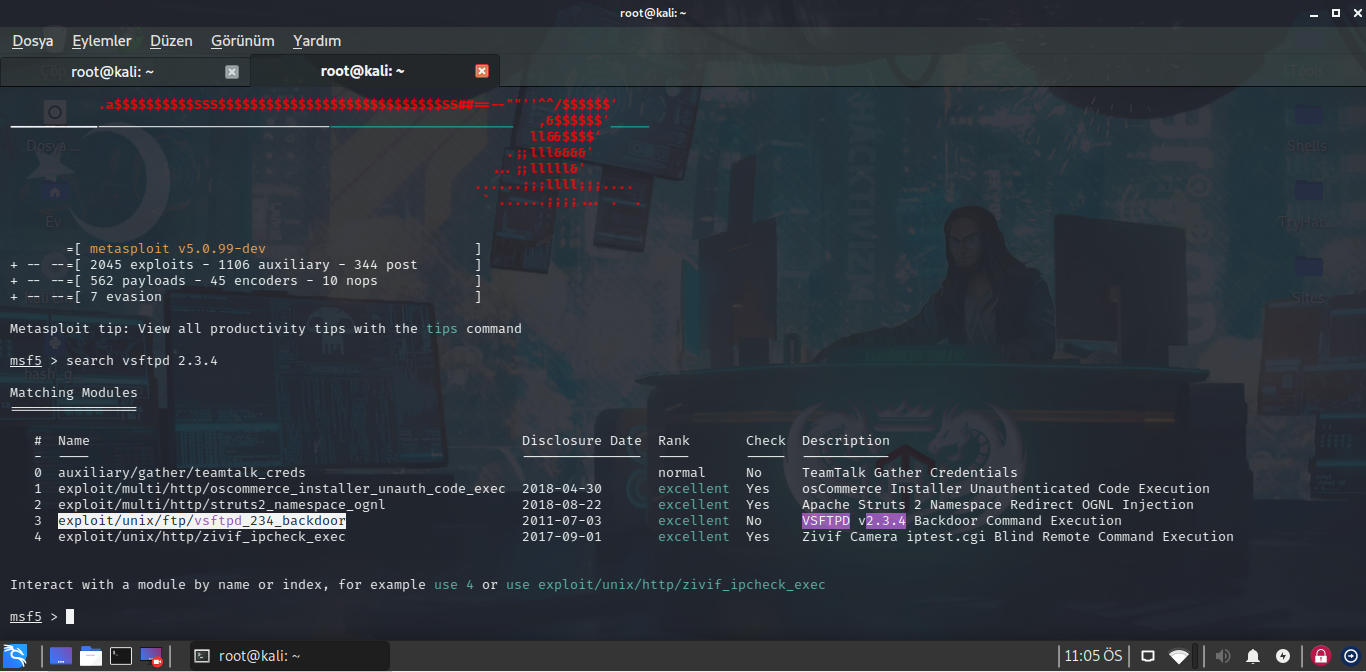This screenshot has width=1366, height=672.
Task: Click the 'Rank' column header
Action: tap(674, 441)
